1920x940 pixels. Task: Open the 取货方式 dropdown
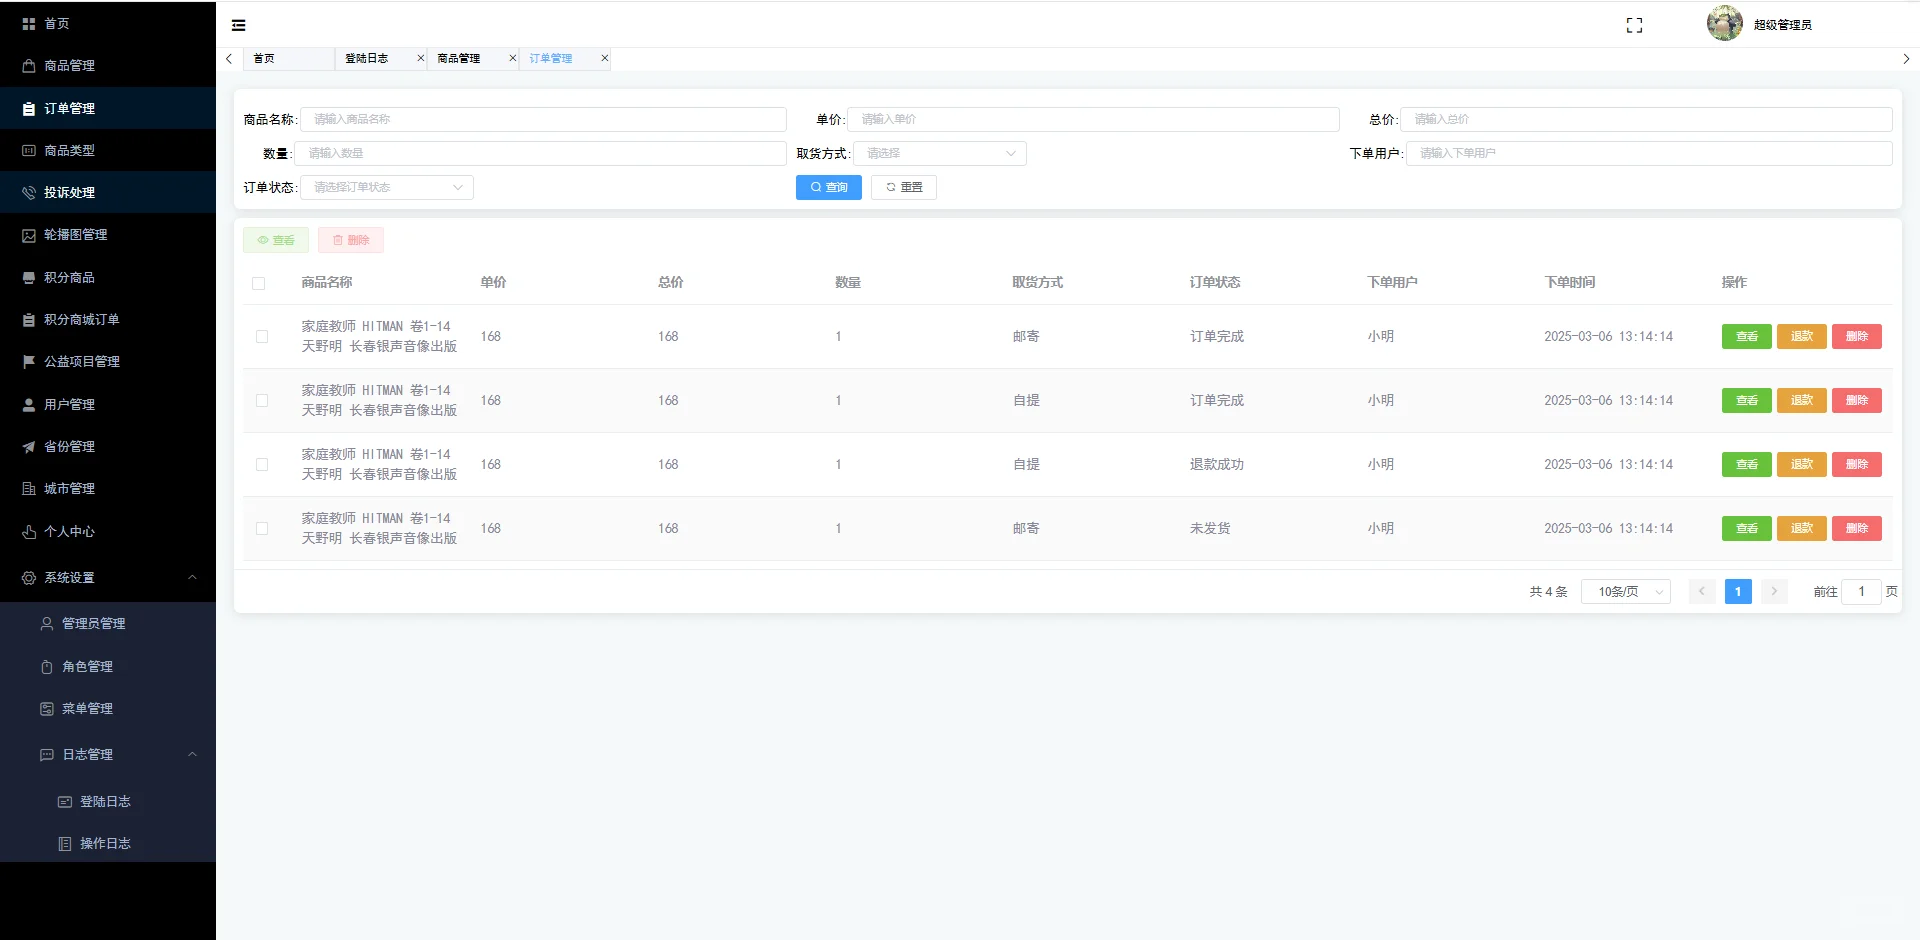(x=938, y=152)
